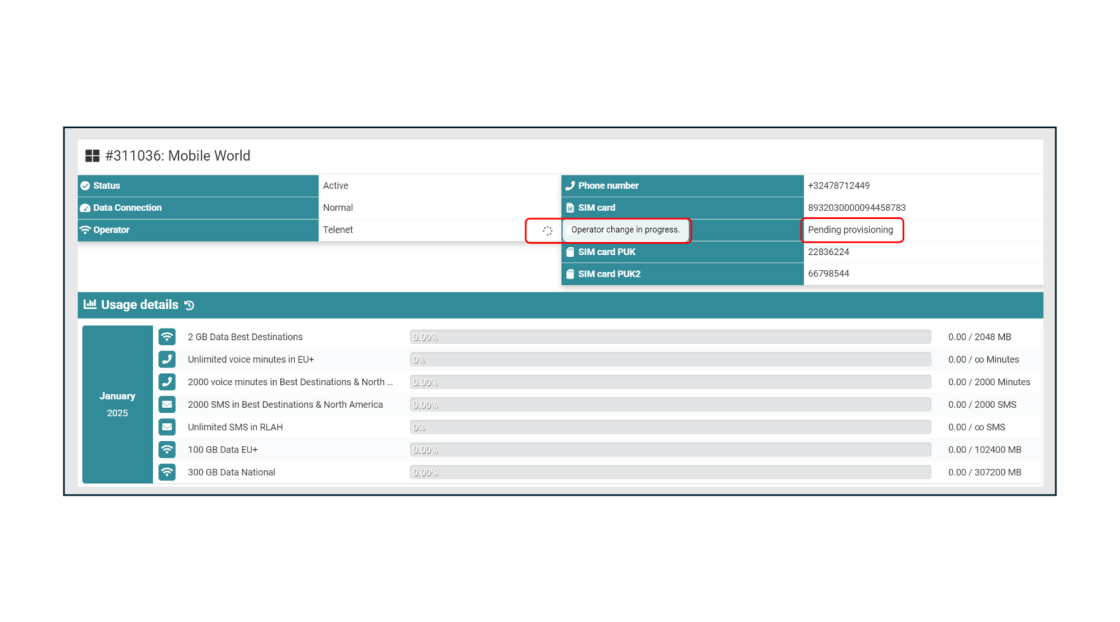Click the SIM card PUK2 icon
The height and width of the screenshot is (622, 1120).
[570, 274]
